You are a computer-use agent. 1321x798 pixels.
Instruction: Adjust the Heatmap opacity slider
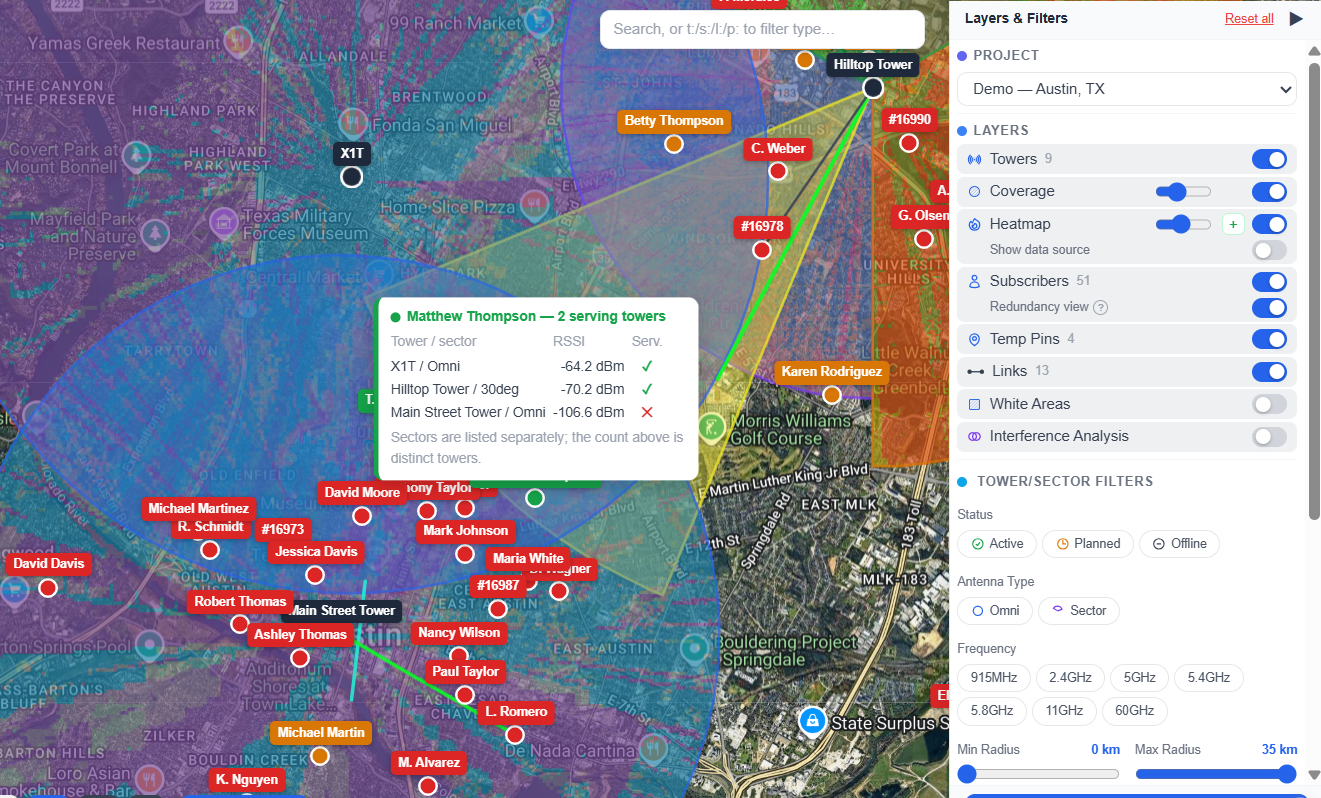coord(1183,224)
